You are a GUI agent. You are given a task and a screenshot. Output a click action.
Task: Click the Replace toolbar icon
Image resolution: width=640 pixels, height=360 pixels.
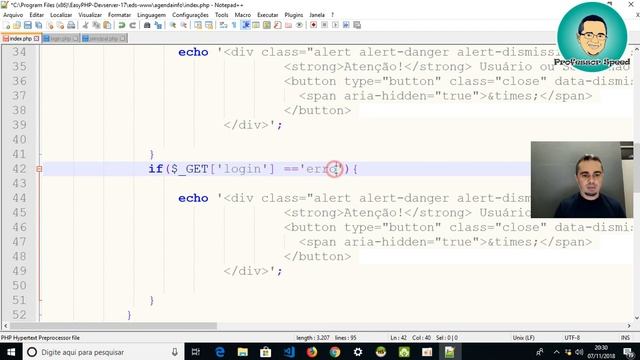coord(158,25)
